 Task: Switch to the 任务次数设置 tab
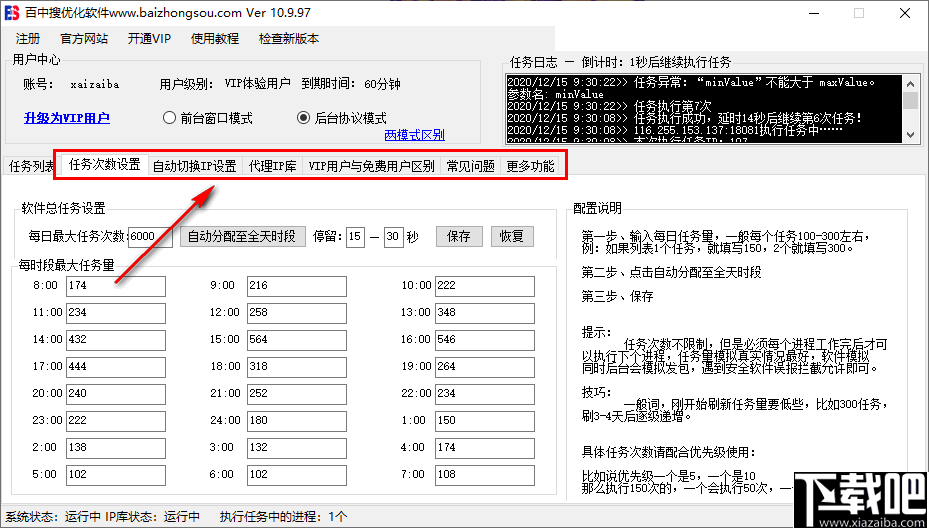104,165
